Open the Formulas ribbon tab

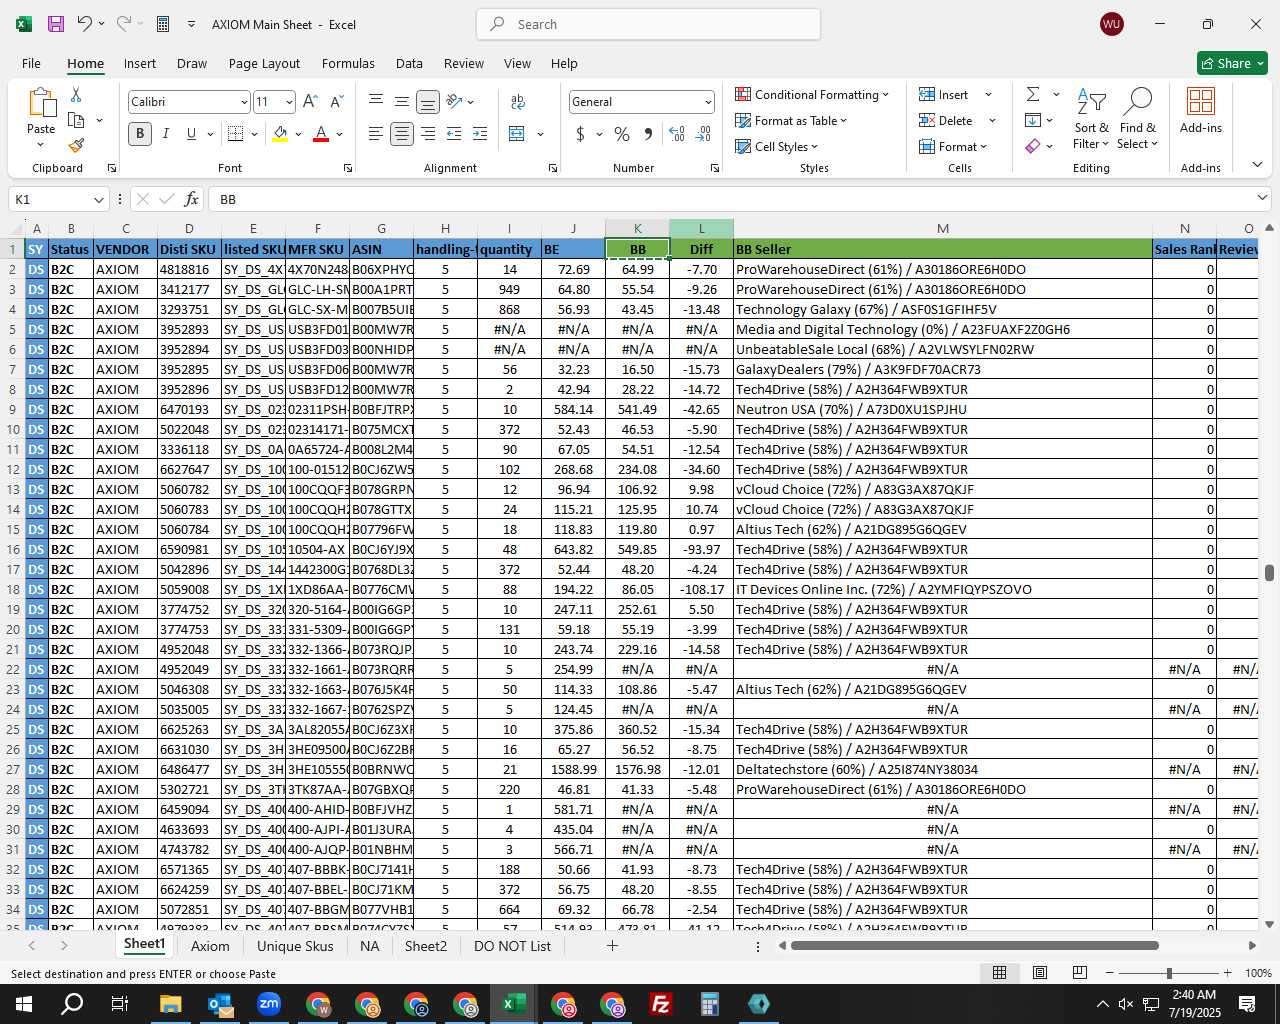(x=348, y=63)
